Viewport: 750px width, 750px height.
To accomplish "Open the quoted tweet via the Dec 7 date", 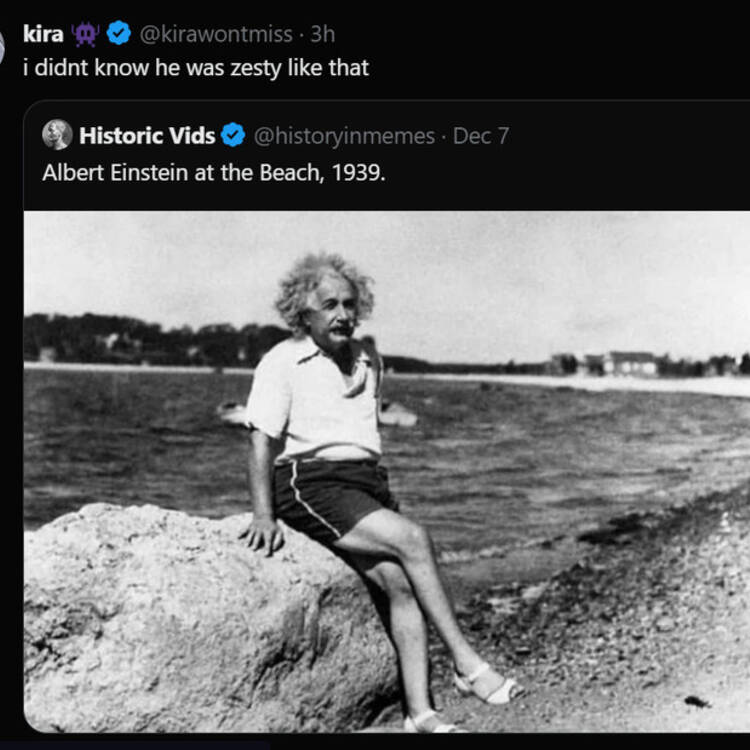I will coord(481,136).
